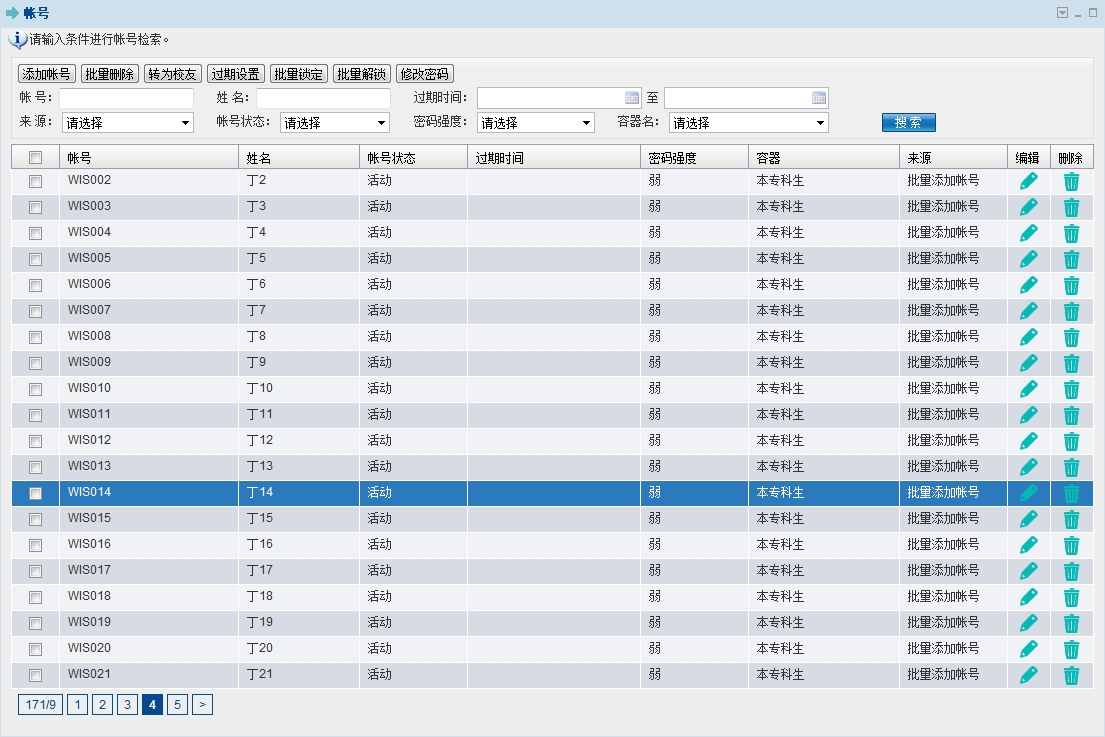1105x737 pixels.
Task: Click the delete trash icon for WIS005
Action: [x=1071, y=259]
